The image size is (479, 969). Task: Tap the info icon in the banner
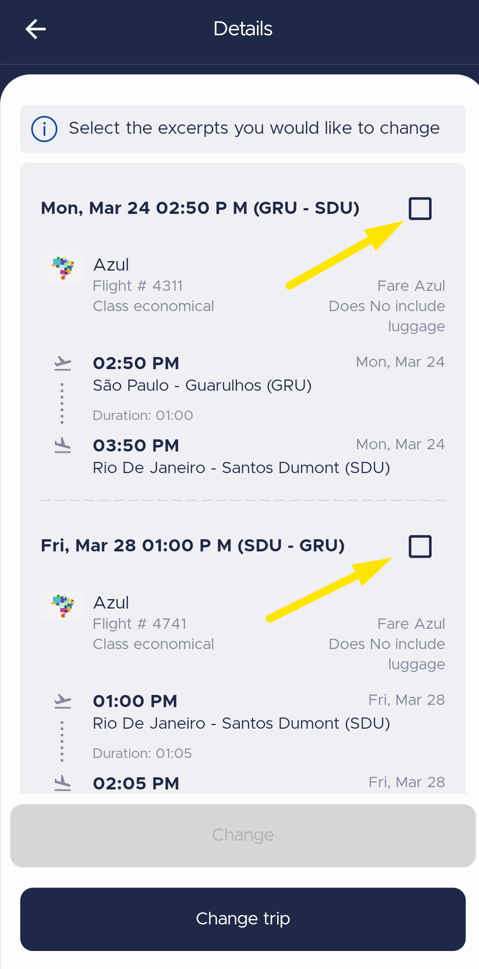(x=45, y=129)
